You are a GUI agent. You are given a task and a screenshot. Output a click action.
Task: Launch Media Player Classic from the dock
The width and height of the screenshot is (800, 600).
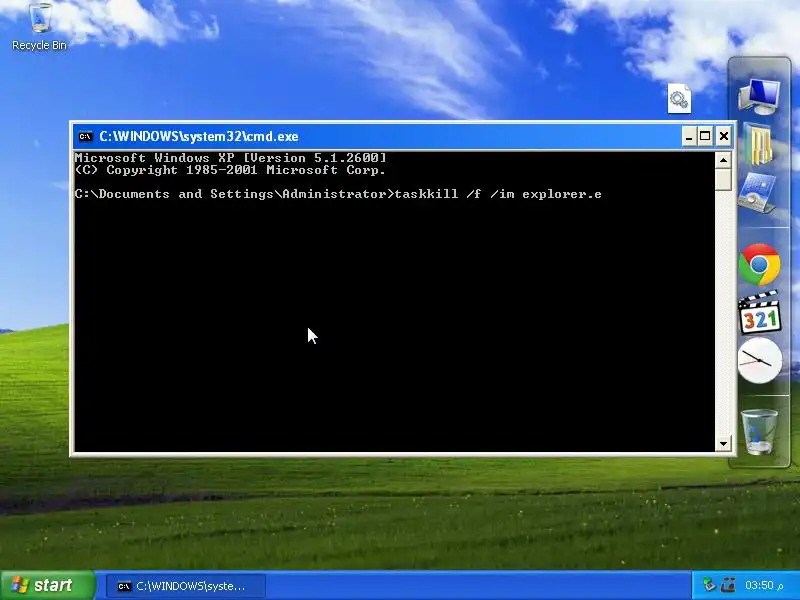(x=760, y=312)
